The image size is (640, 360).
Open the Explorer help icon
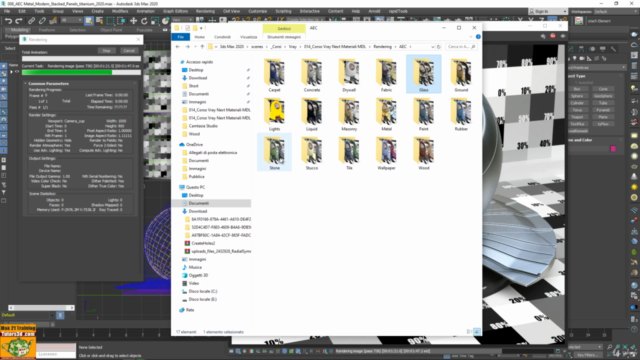[x=478, y=37]
